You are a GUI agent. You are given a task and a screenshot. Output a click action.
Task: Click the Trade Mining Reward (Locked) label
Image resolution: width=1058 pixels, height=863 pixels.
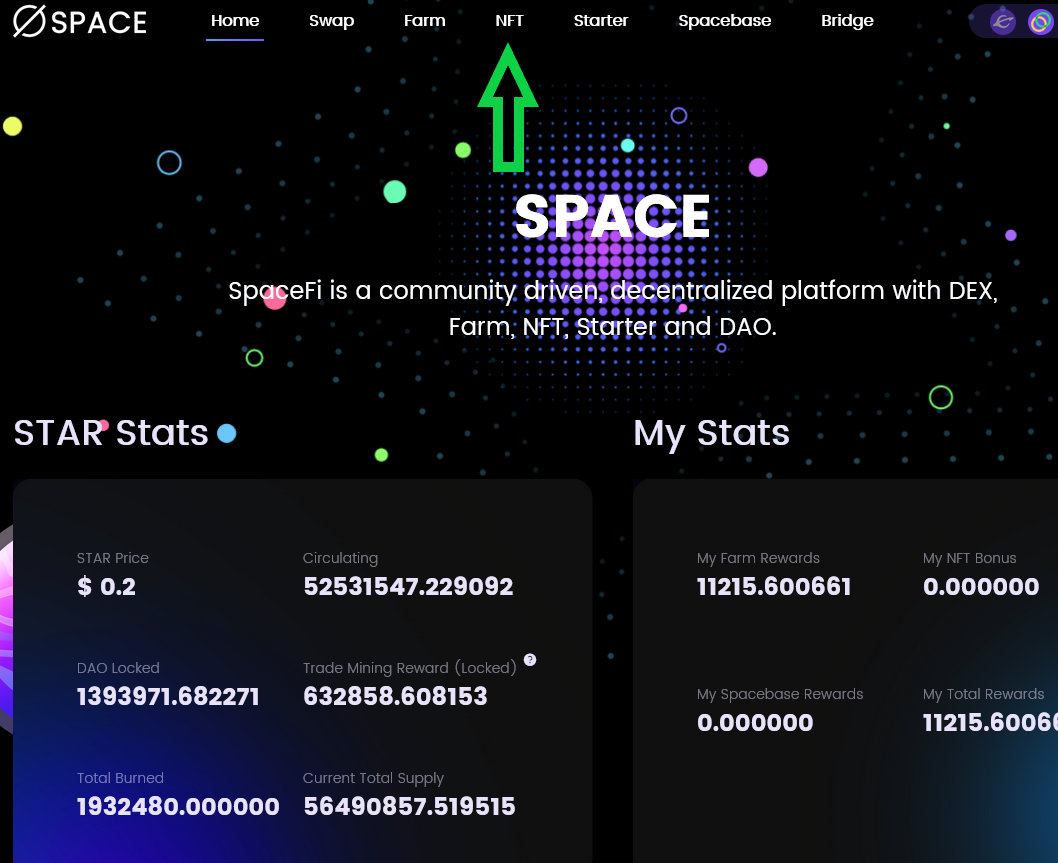pyautogui.click(x=410, y=668)
